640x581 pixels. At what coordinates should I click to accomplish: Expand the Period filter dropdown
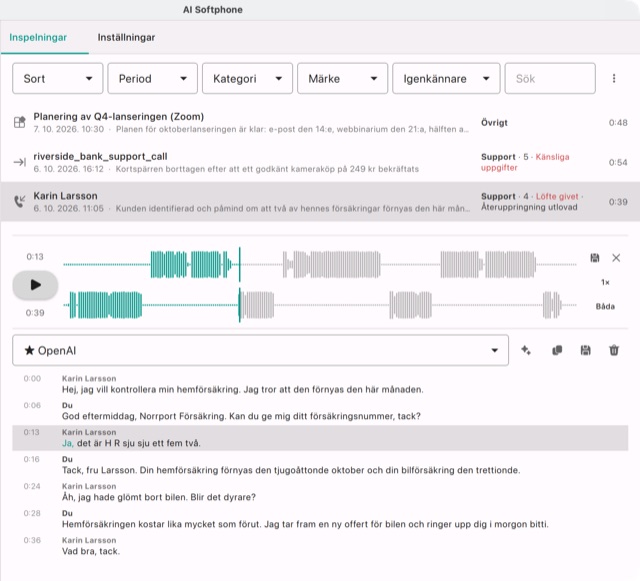pos(153,78)
